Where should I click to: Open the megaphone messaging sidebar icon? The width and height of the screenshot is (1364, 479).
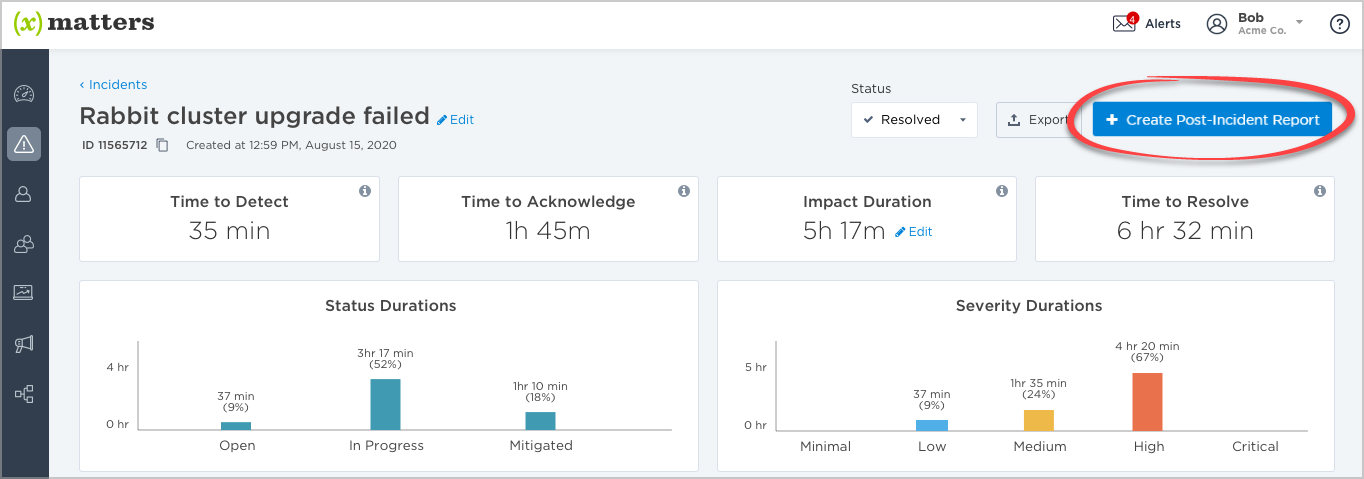[x=24, y=344]
